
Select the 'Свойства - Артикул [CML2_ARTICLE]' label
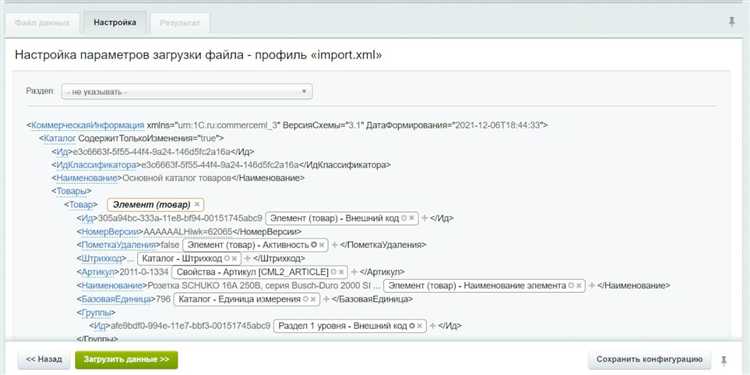click(x=253, y=272)
